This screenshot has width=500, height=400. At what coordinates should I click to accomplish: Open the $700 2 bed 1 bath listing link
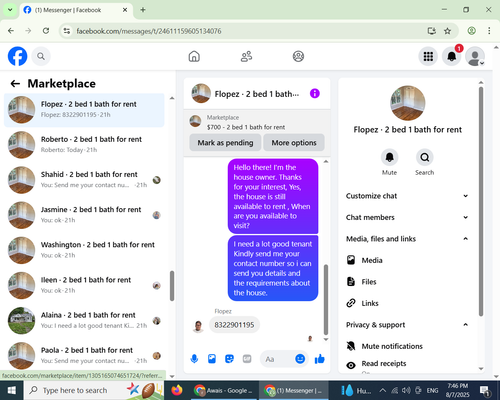tap(246, 127)
